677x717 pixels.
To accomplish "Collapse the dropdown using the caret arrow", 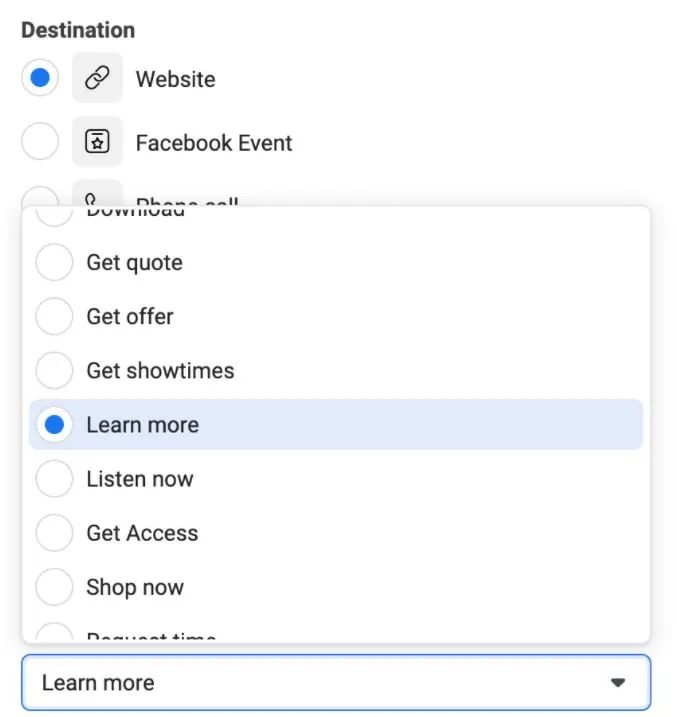I will (x=617, y=683).
